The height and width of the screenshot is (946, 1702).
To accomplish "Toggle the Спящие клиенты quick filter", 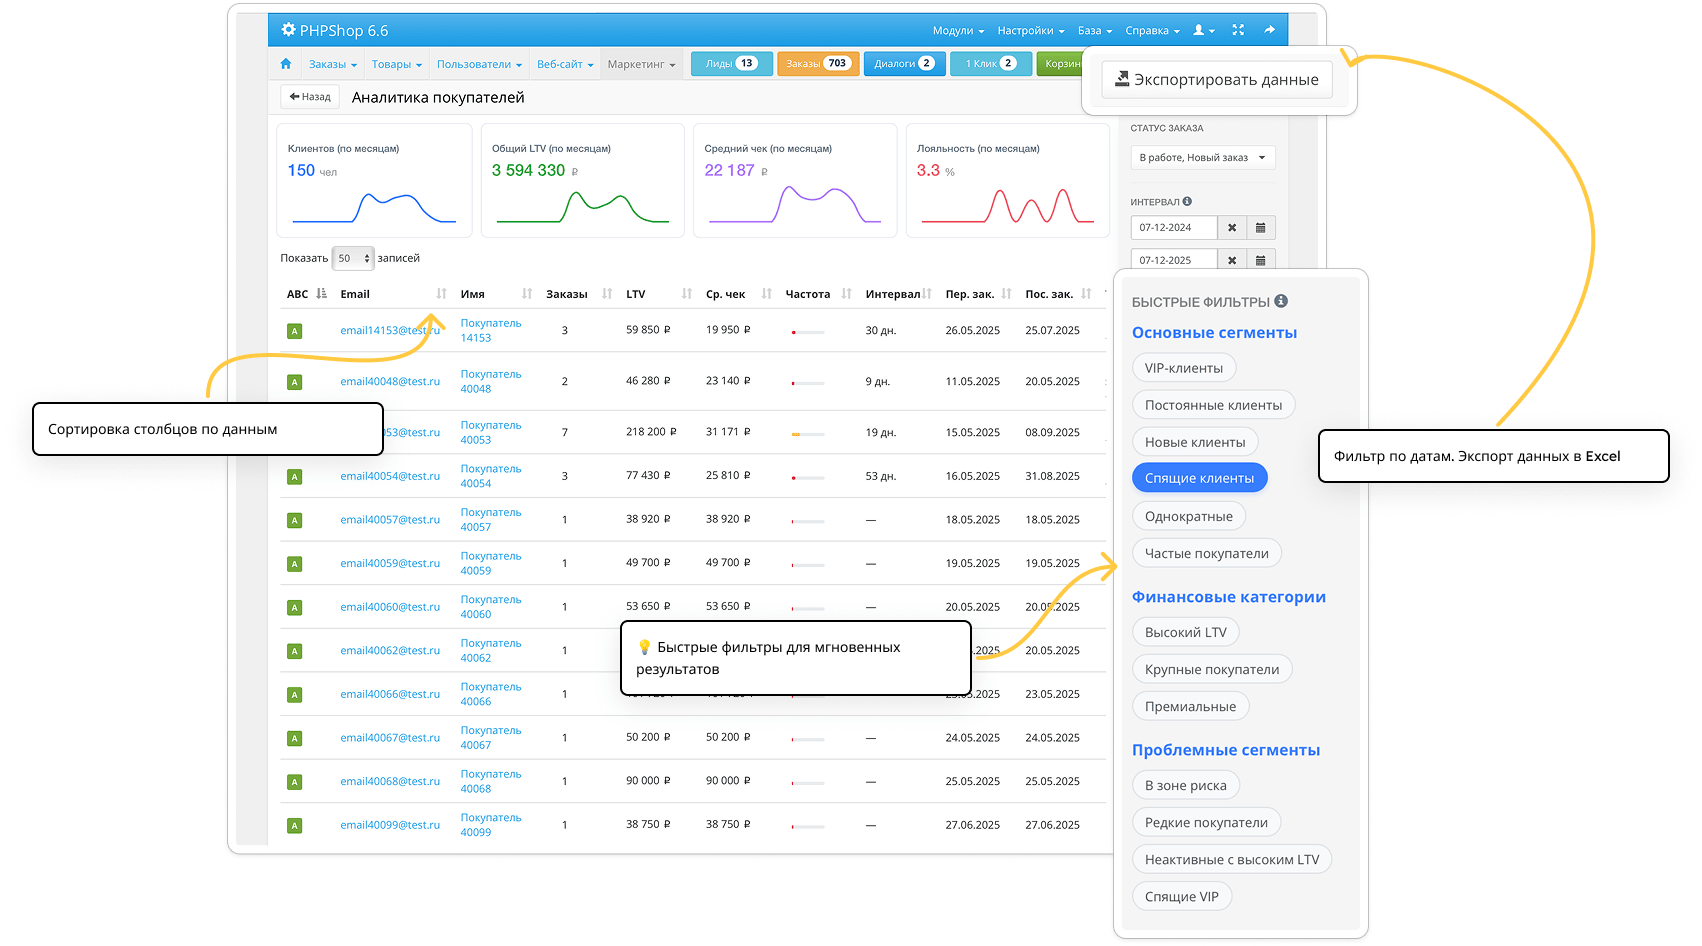I will [1199, 478].
